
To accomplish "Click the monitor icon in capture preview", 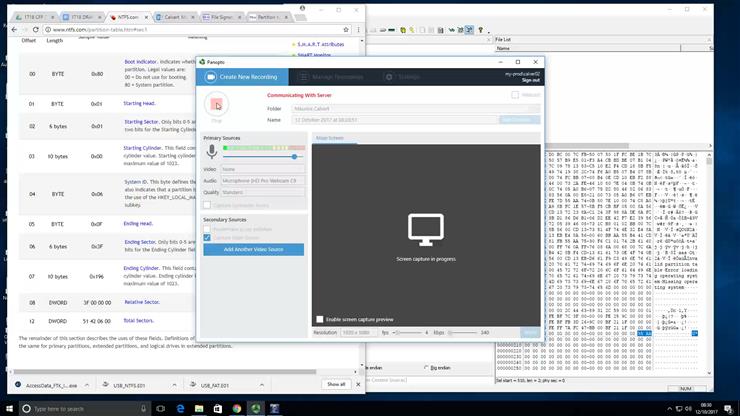I will point(426,229).
